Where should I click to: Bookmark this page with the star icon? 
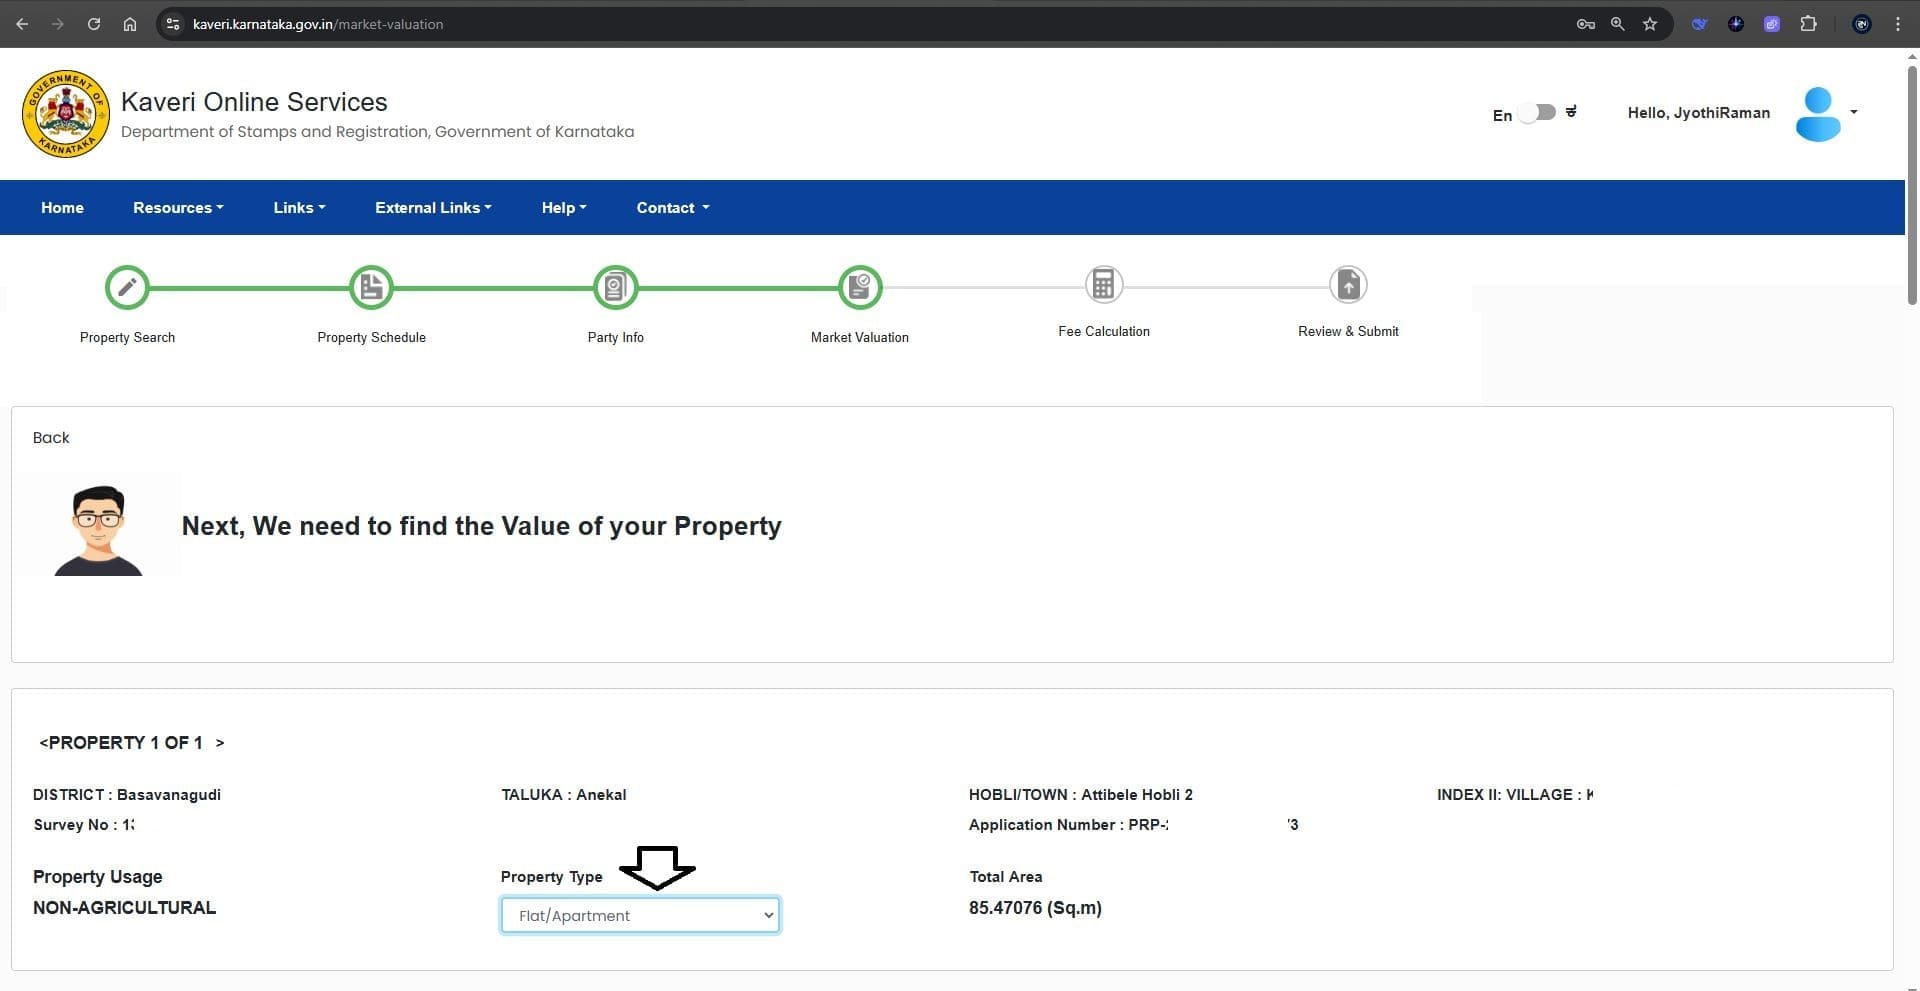[x=1650, y=24]
